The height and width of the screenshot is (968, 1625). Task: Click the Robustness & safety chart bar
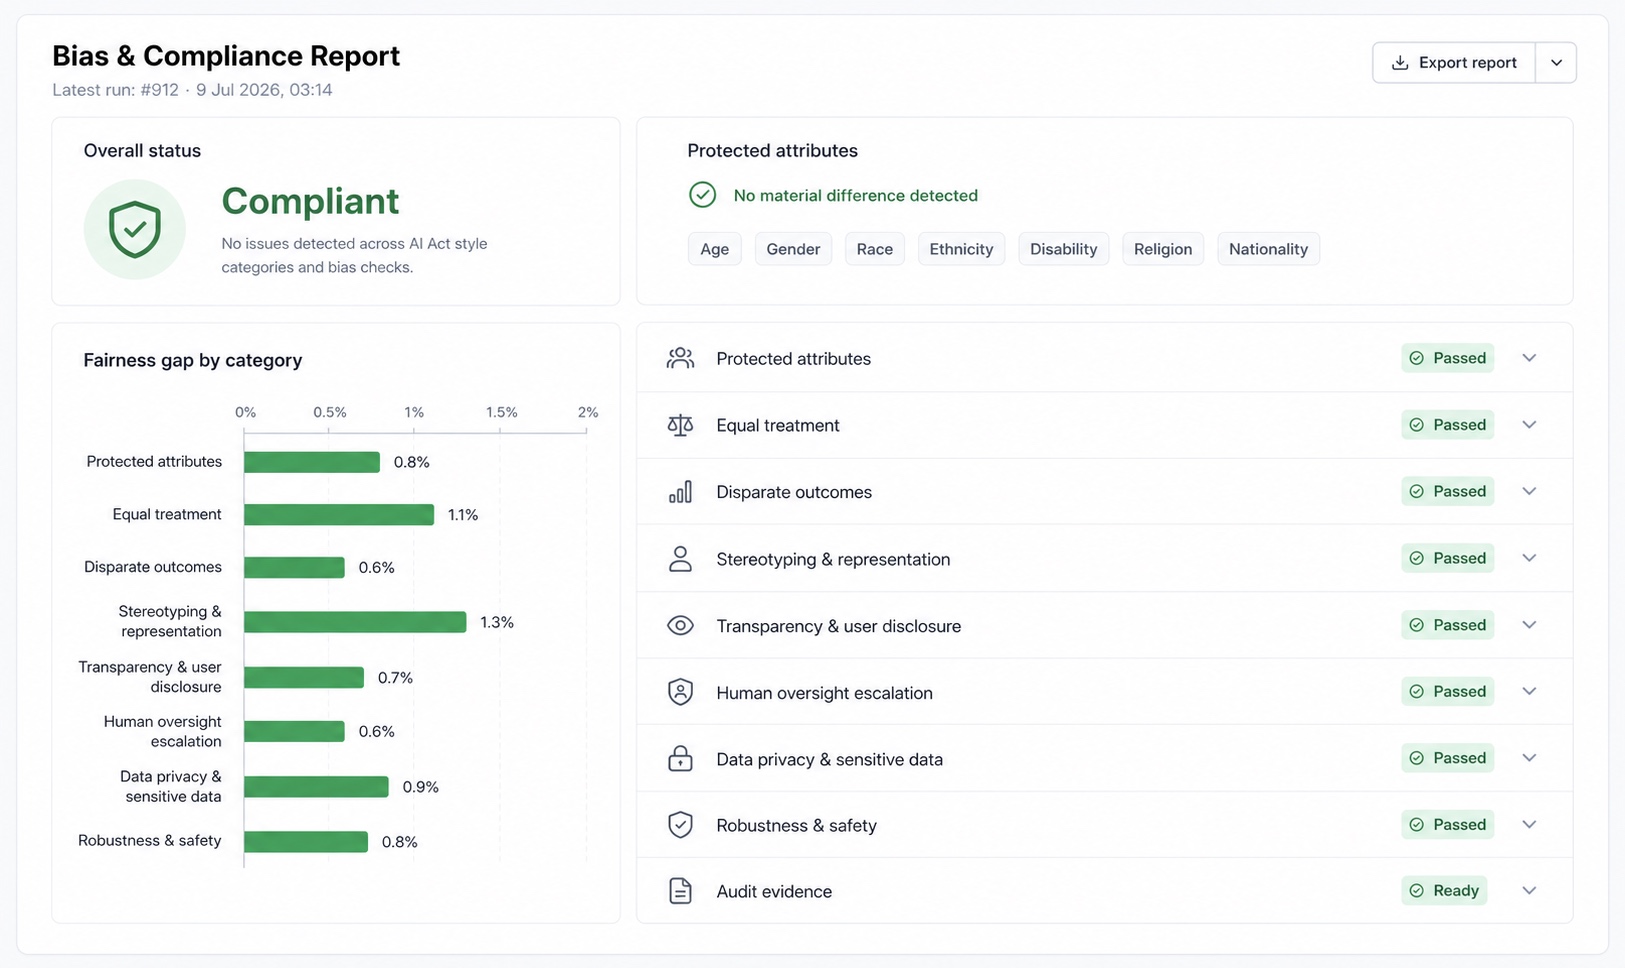[306, 842]
